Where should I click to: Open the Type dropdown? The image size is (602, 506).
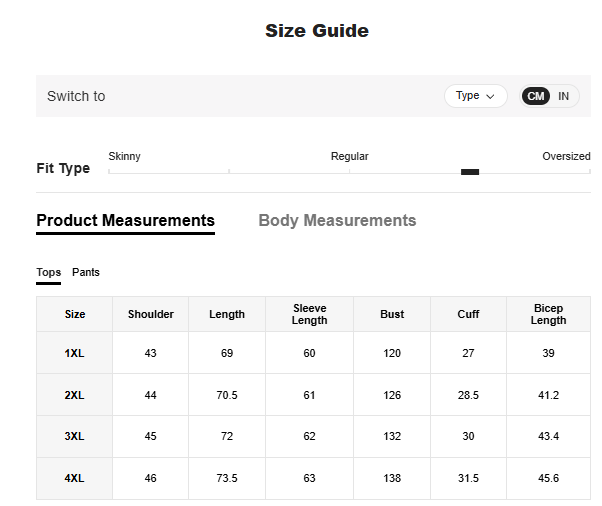click(475, 96)
